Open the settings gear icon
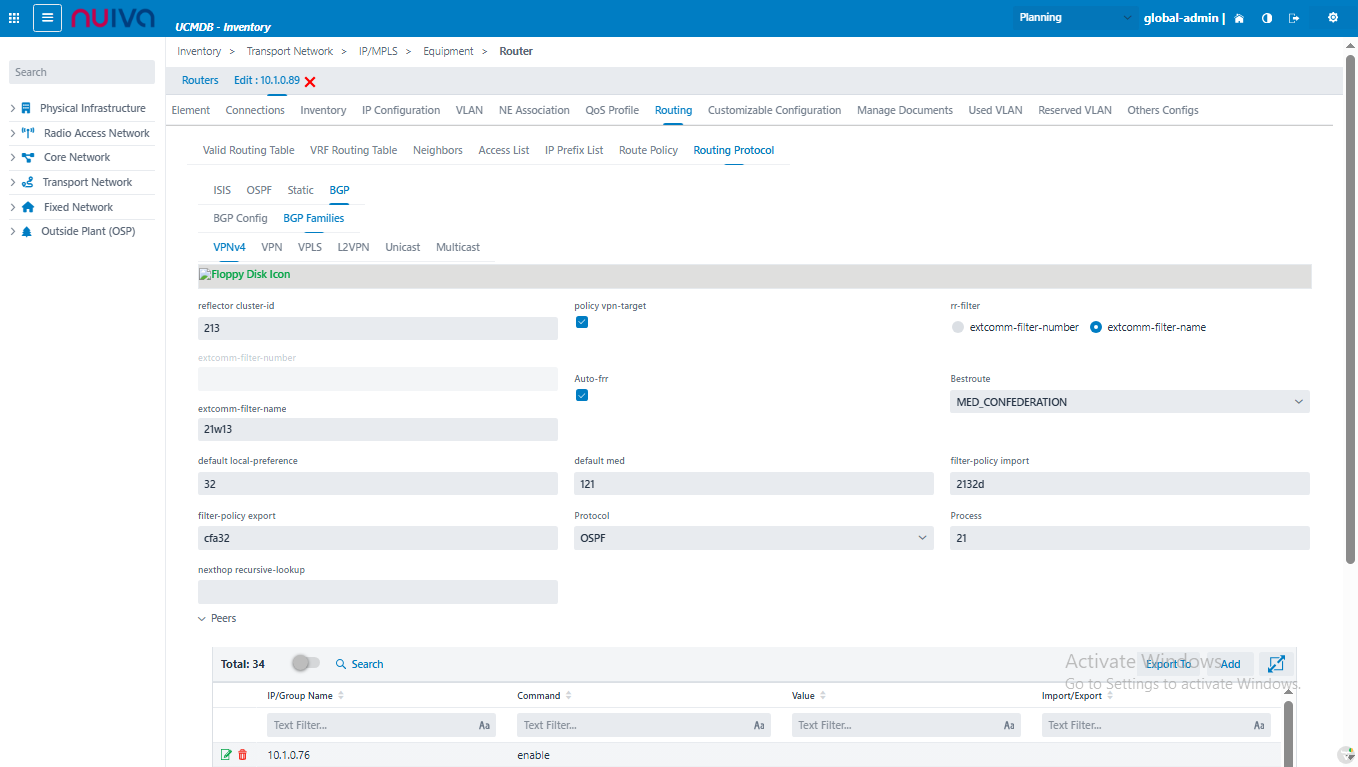Viewport: 1358px width, 767px height. click(x=1332, y=18)
